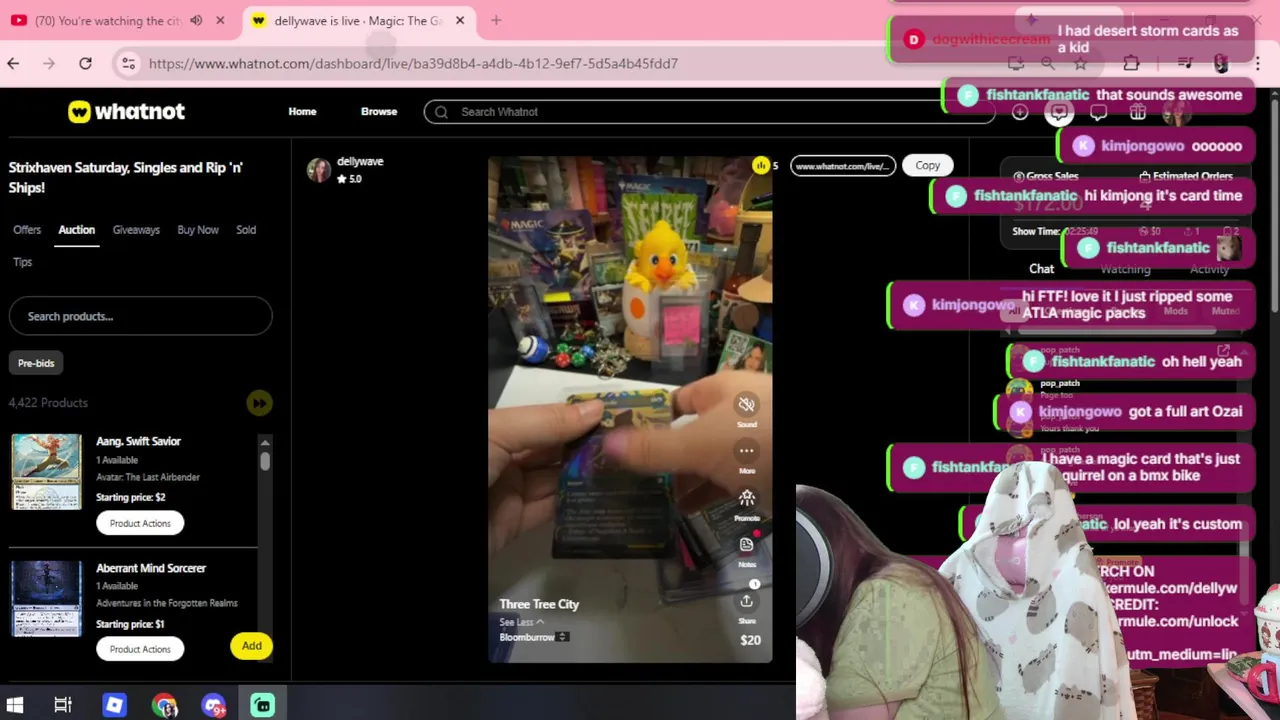Open Aberrant Mind Sorcerer card thumbnail
This screenshot has height=720, width=1280.
(46, 598)
